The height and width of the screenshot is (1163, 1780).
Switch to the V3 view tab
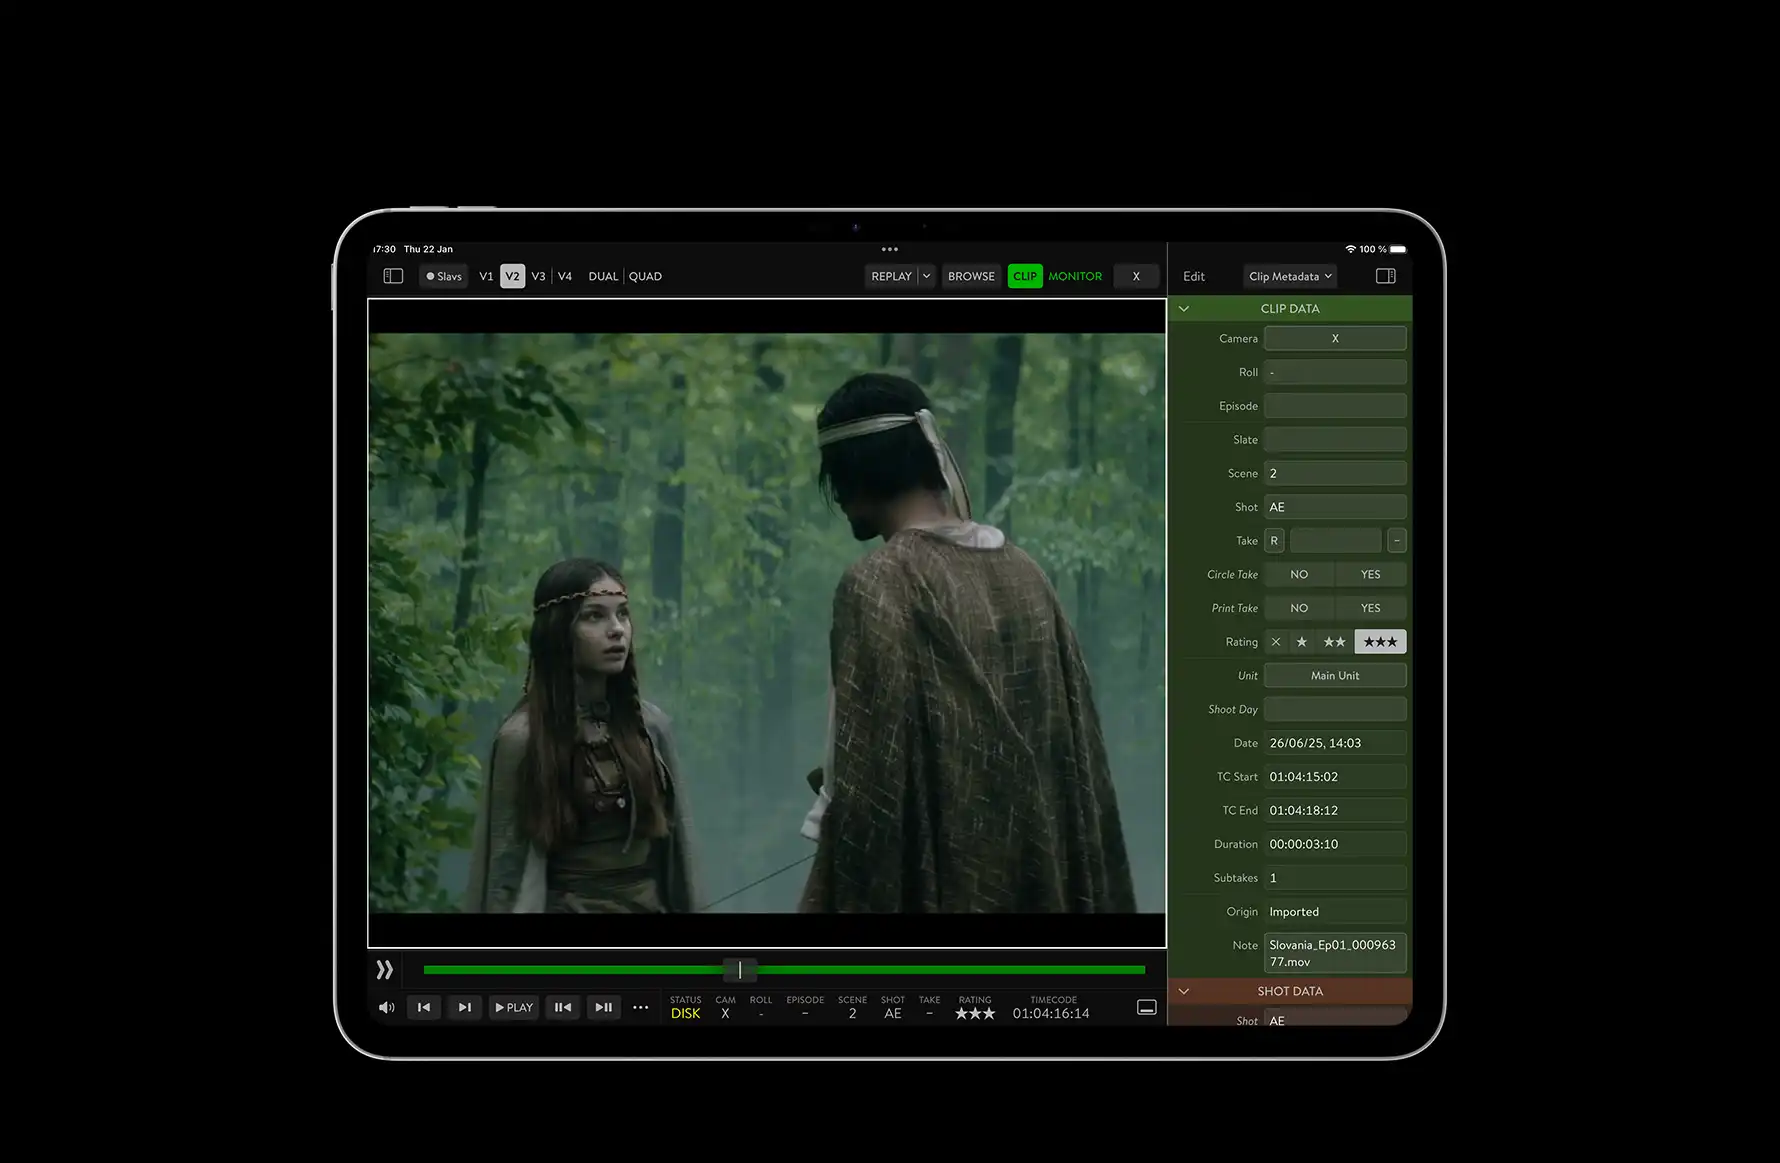coord(538,276)
